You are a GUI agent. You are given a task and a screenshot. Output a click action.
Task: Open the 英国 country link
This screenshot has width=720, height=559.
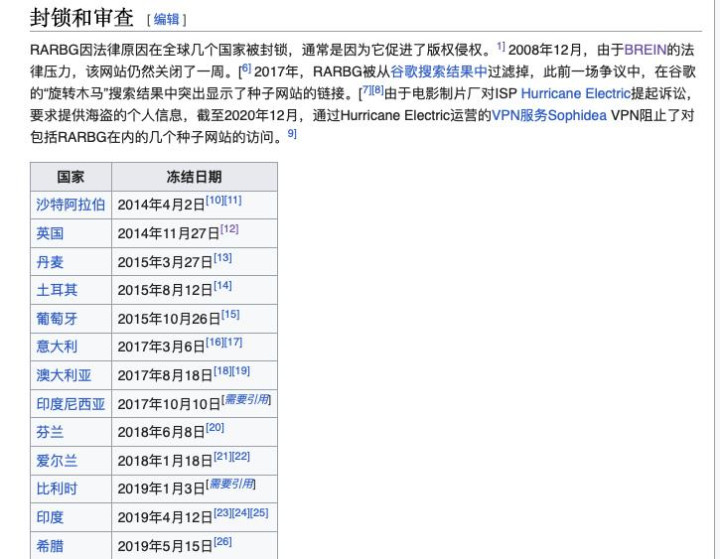[50, 233]
